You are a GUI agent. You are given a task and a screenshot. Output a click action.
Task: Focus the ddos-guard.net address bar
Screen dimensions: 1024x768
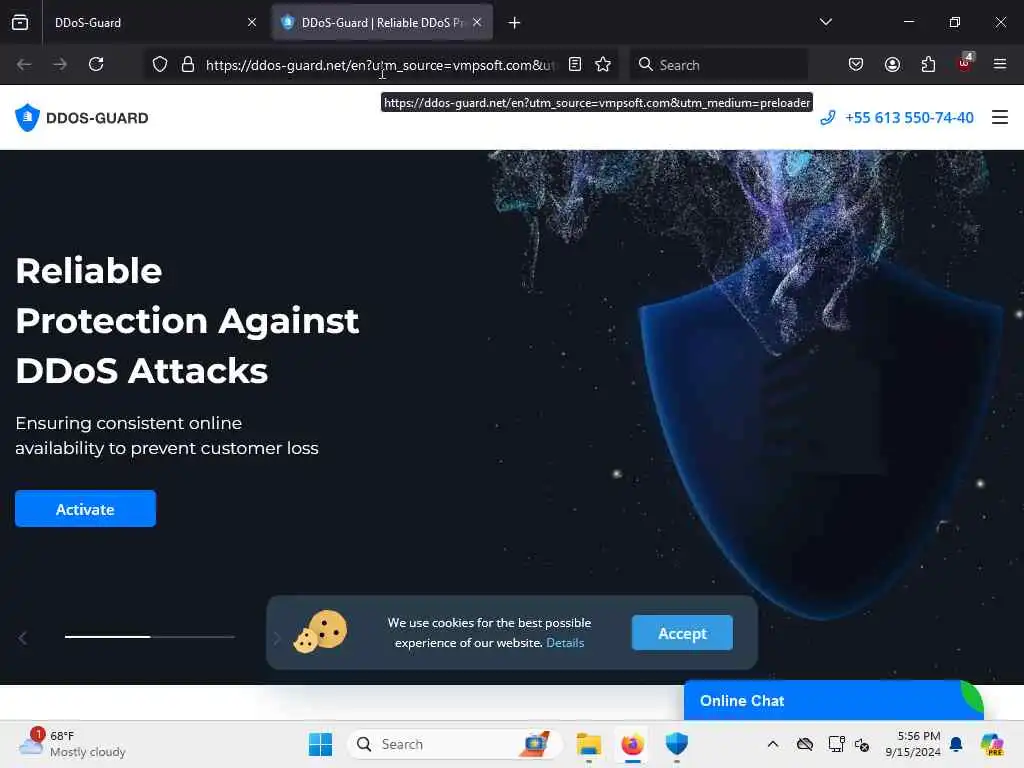pos(382,65)
